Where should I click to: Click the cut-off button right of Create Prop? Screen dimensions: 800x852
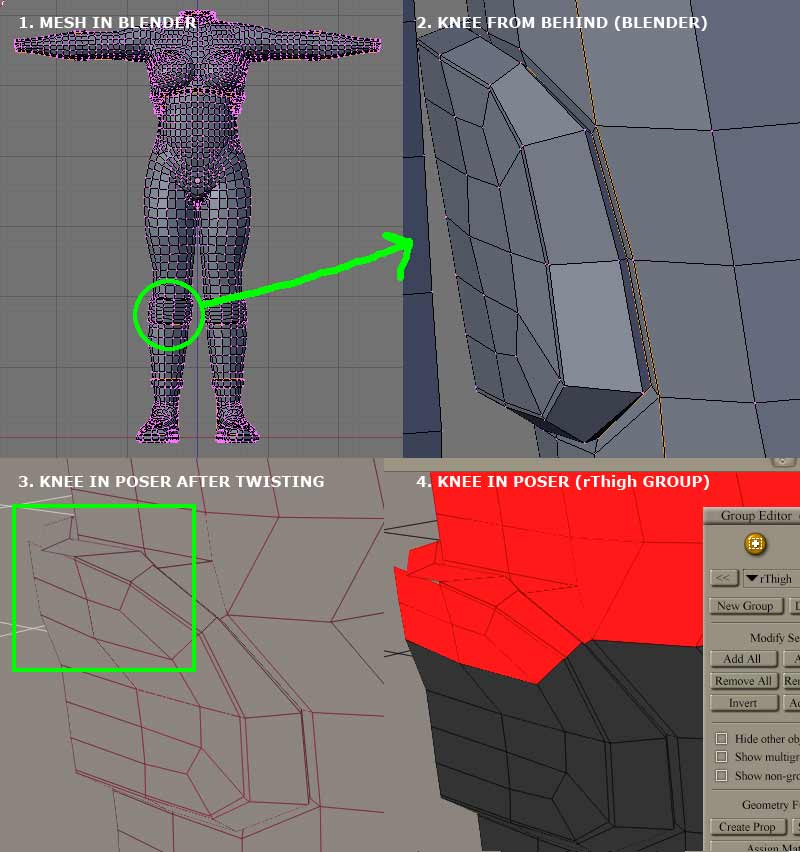click(795, 827)
